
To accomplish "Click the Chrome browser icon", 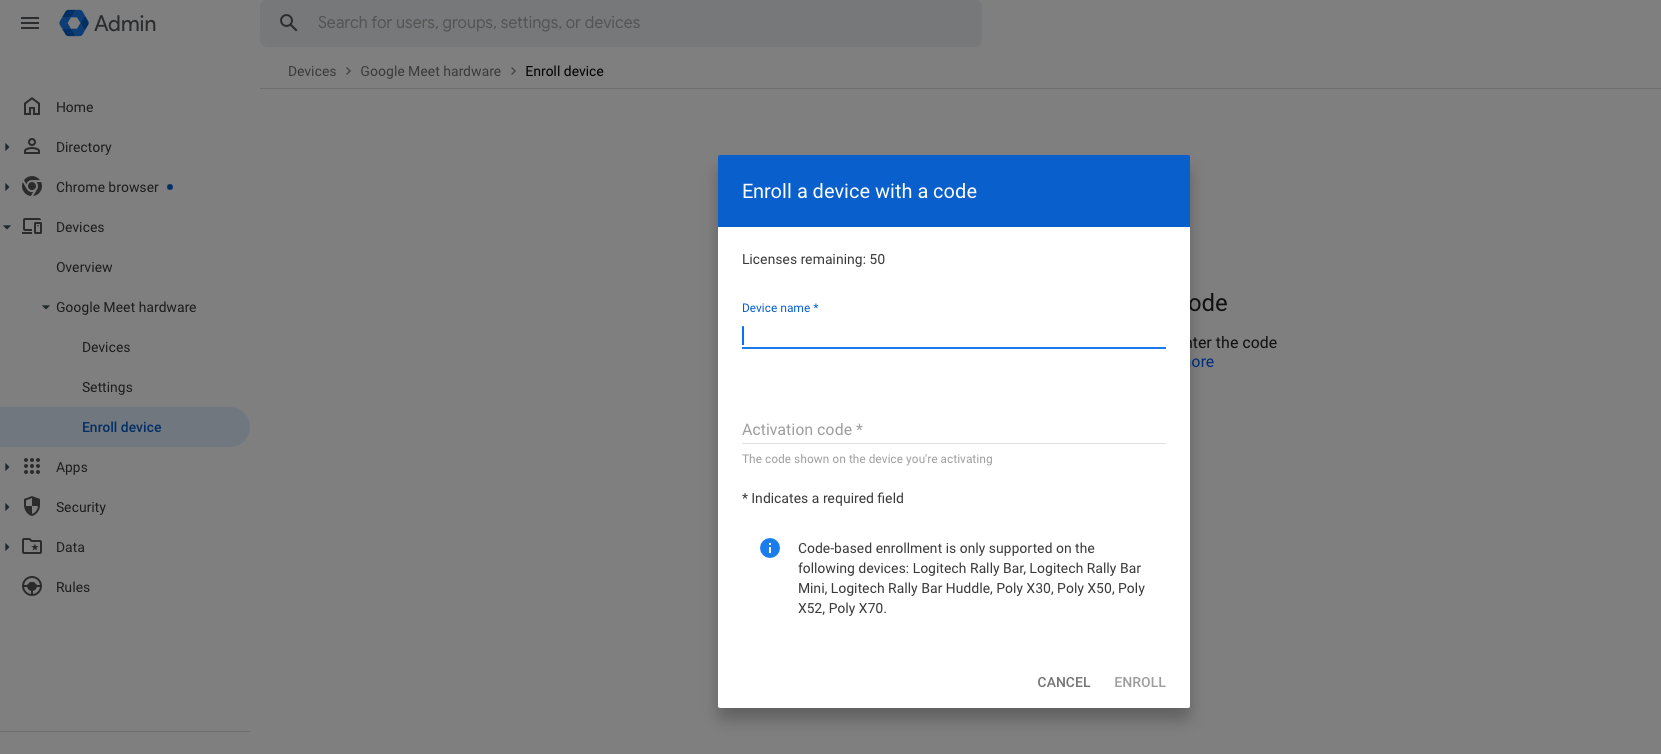I will 32,187.
